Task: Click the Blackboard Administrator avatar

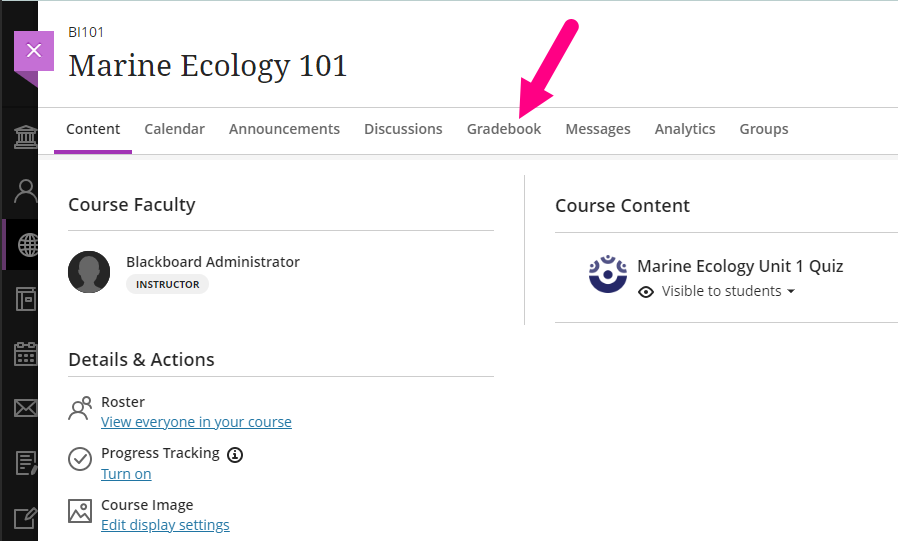Action: [89, 272]
